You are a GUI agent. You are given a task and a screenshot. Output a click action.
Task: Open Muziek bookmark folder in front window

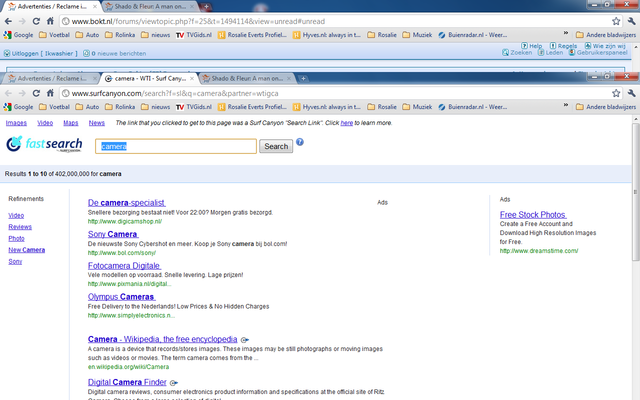coord(417,107)
